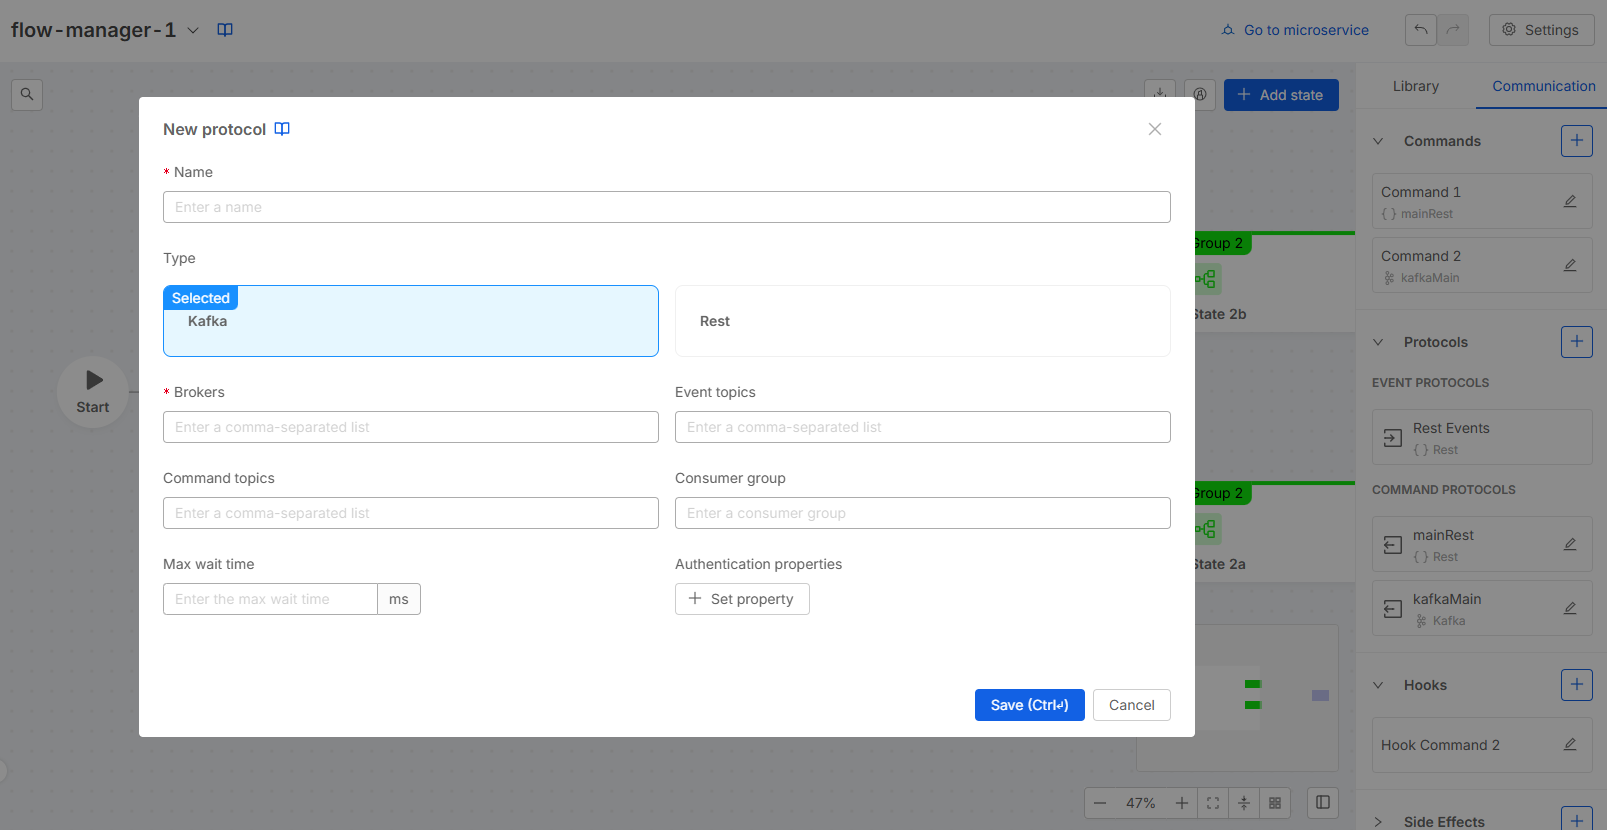Switch to the Communication tab
The width and height of the screenshot is (1607, 830).
pos(1543,86)
